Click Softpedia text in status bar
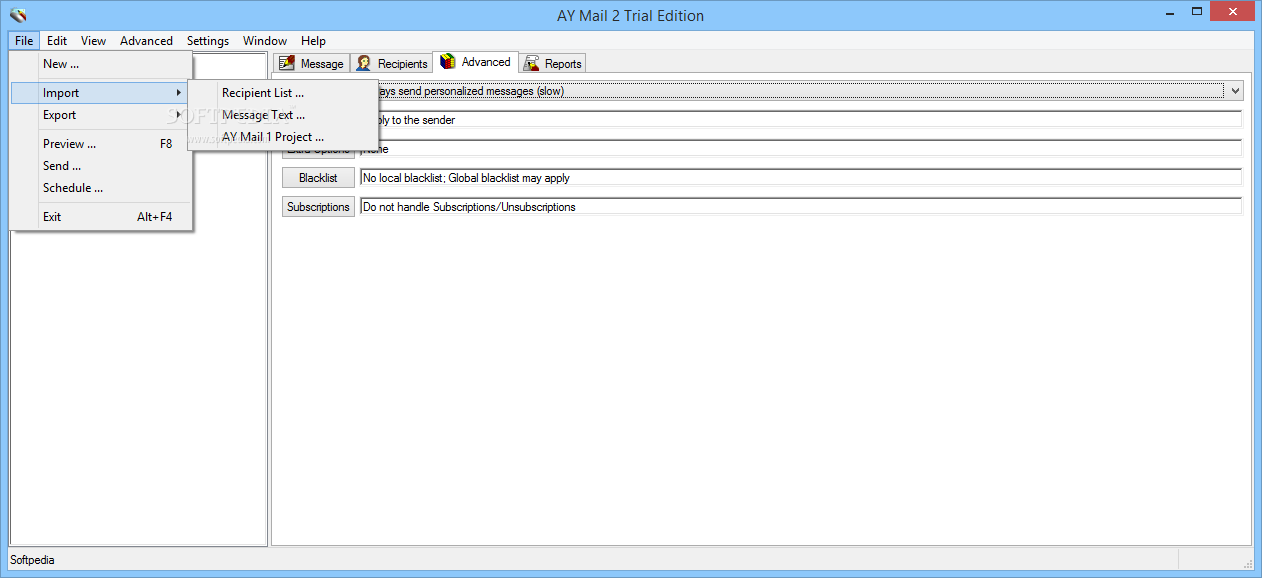 click(x=32, y=560)
